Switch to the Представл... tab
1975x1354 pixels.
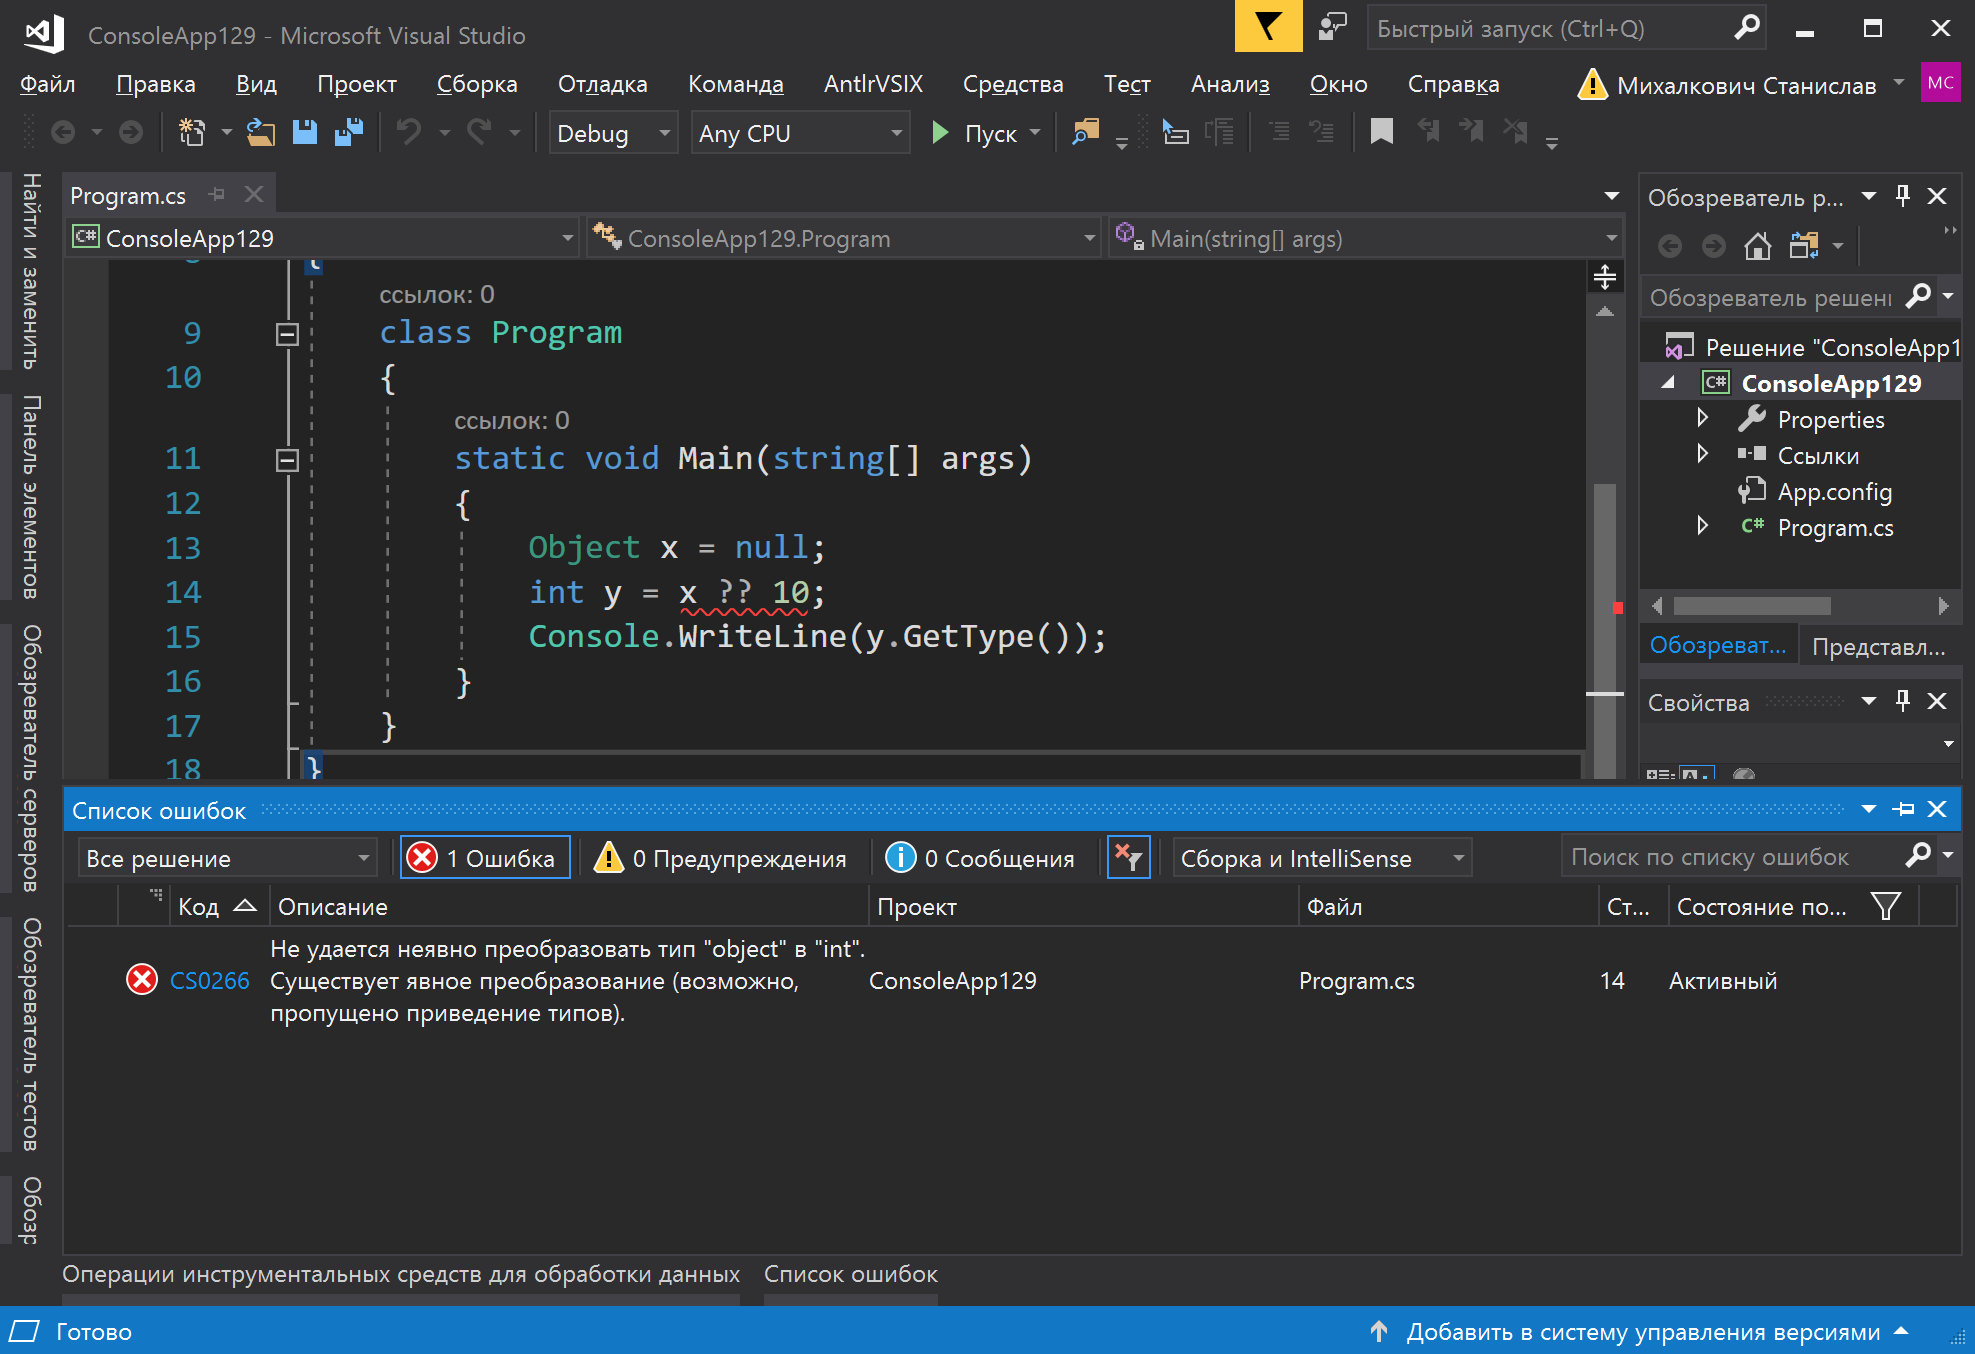[x=1880, y=645]
